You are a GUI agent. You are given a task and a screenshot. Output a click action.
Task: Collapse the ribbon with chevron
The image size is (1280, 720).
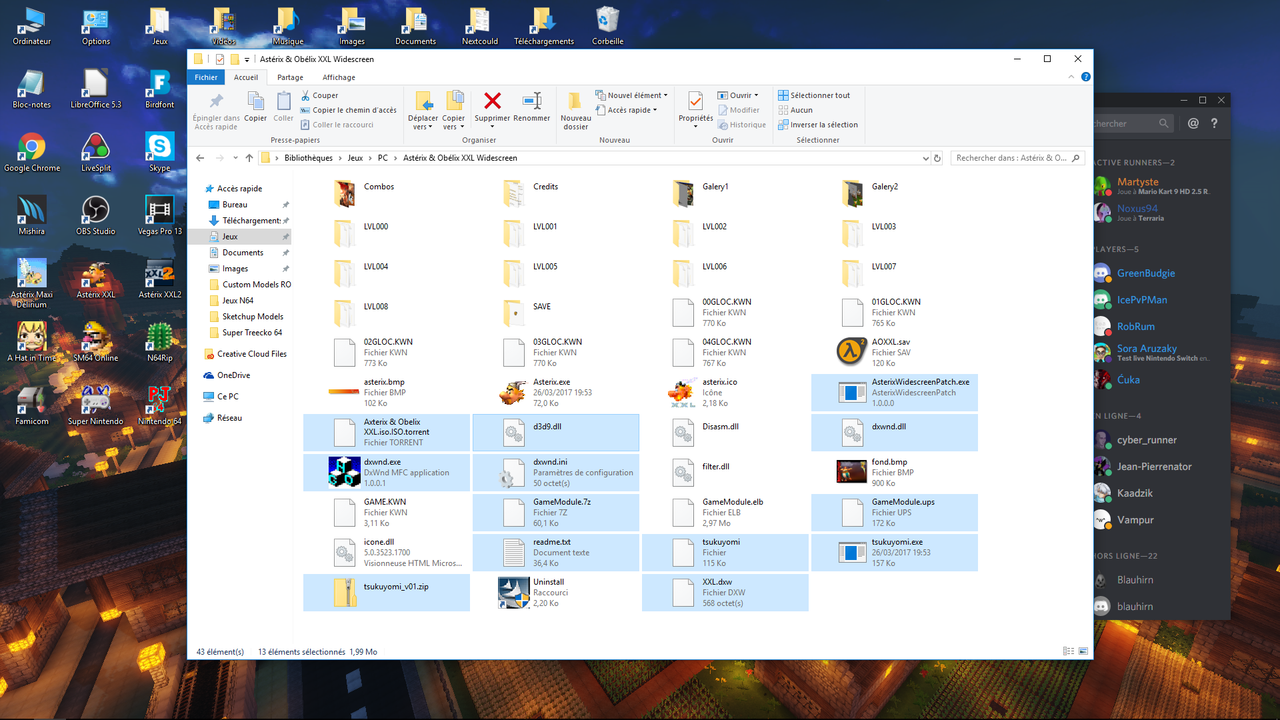coord(1069,77)
